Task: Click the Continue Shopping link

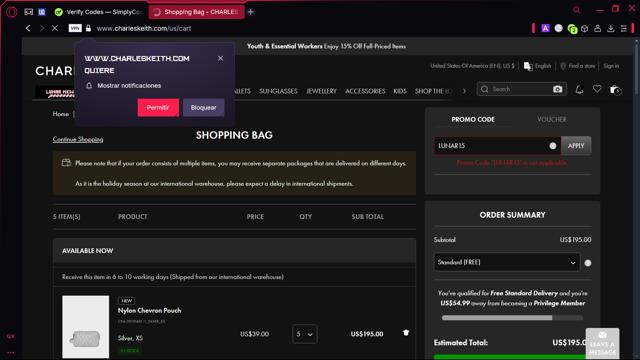Action: click(x=78, y=139)
